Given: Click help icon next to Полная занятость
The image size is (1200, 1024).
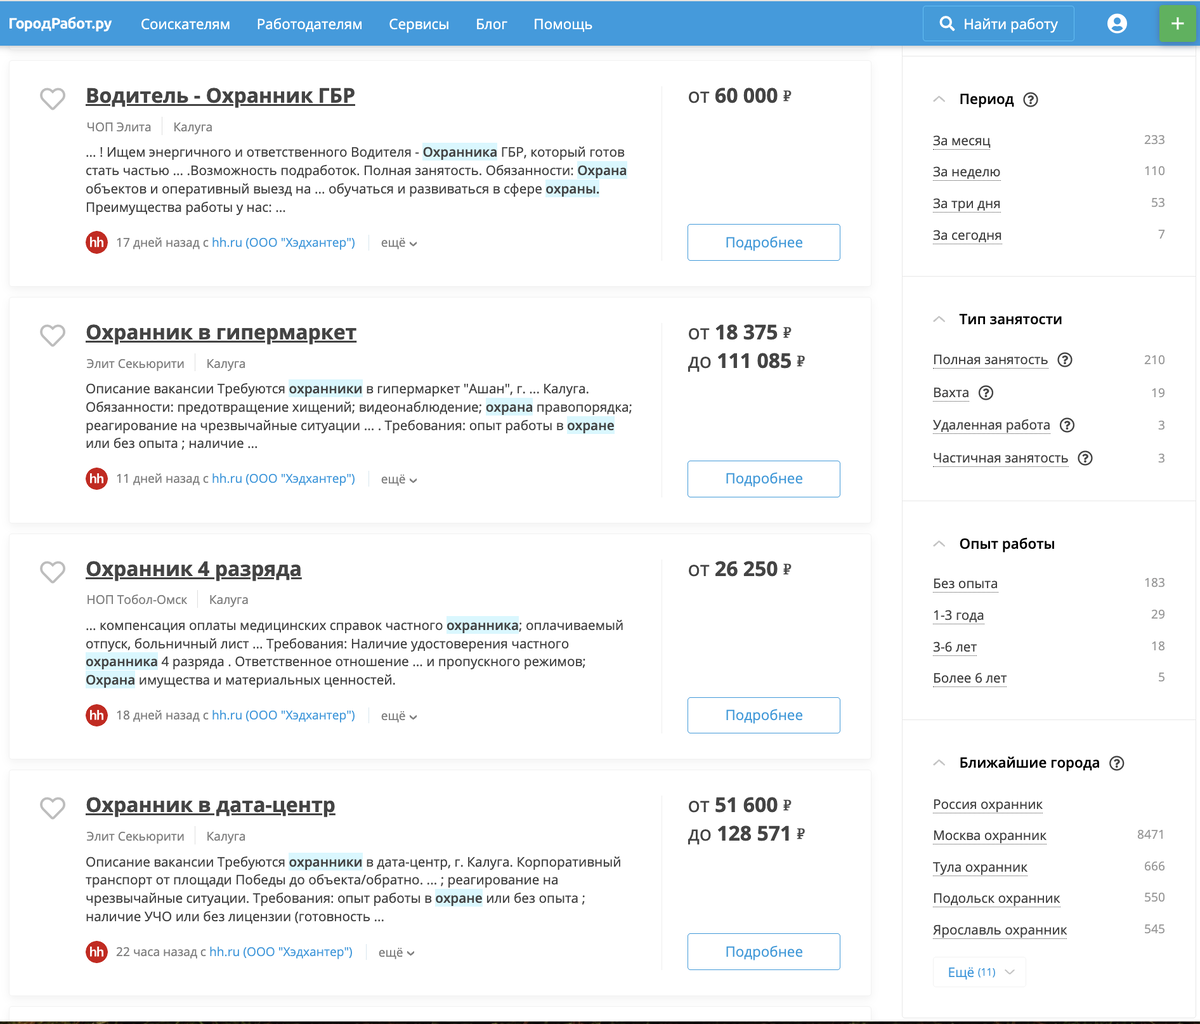Looking at the screenshot, I should pos(1065,360).
